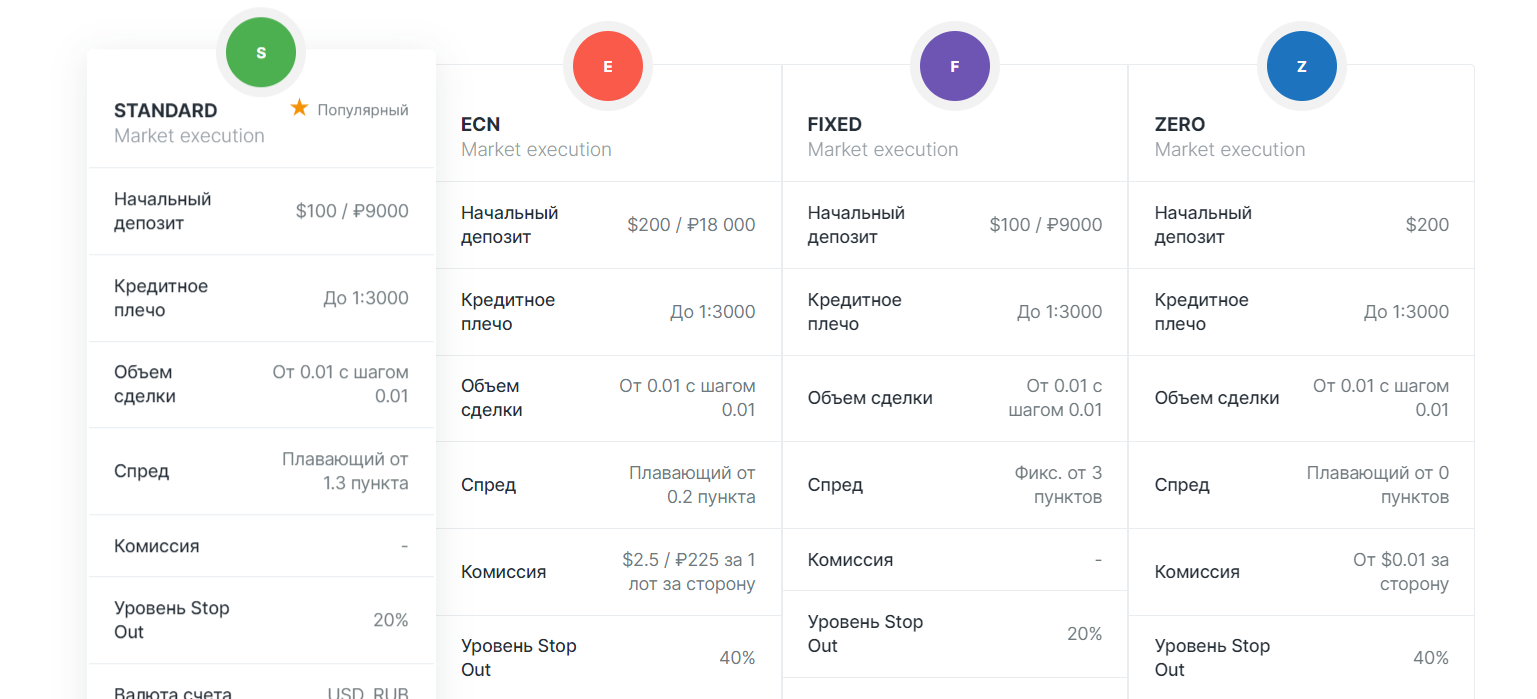Open the FIXED account heading

[834, 124]
